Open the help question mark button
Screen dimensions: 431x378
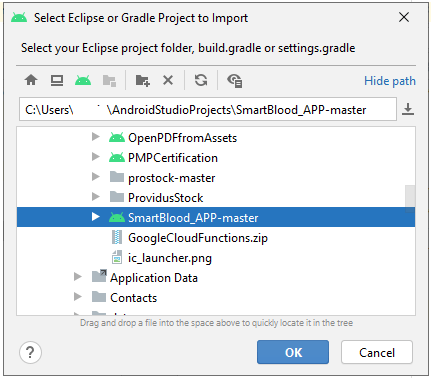[30, 352]
